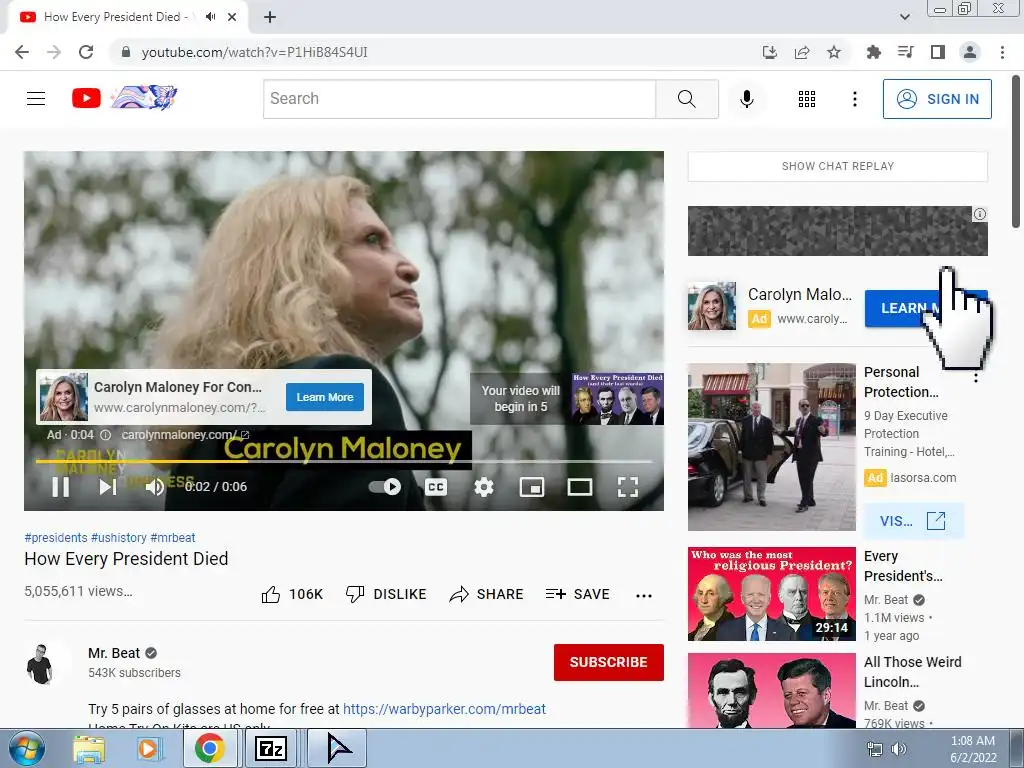This screenshot has width=1024, height=768.
Task: Open the player settings gear
Action: pyautogui.click(x=484, y=487)
